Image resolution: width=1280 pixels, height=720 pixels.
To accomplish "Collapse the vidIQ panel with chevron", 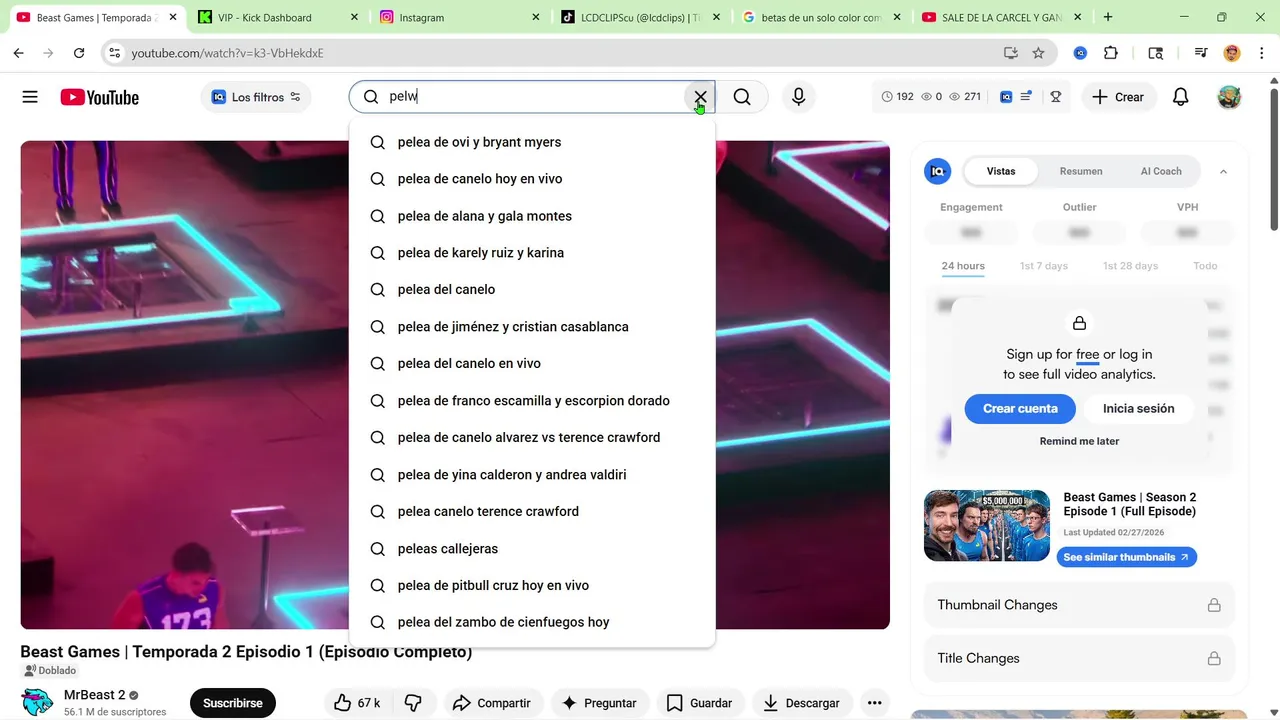I will 1223,172.
